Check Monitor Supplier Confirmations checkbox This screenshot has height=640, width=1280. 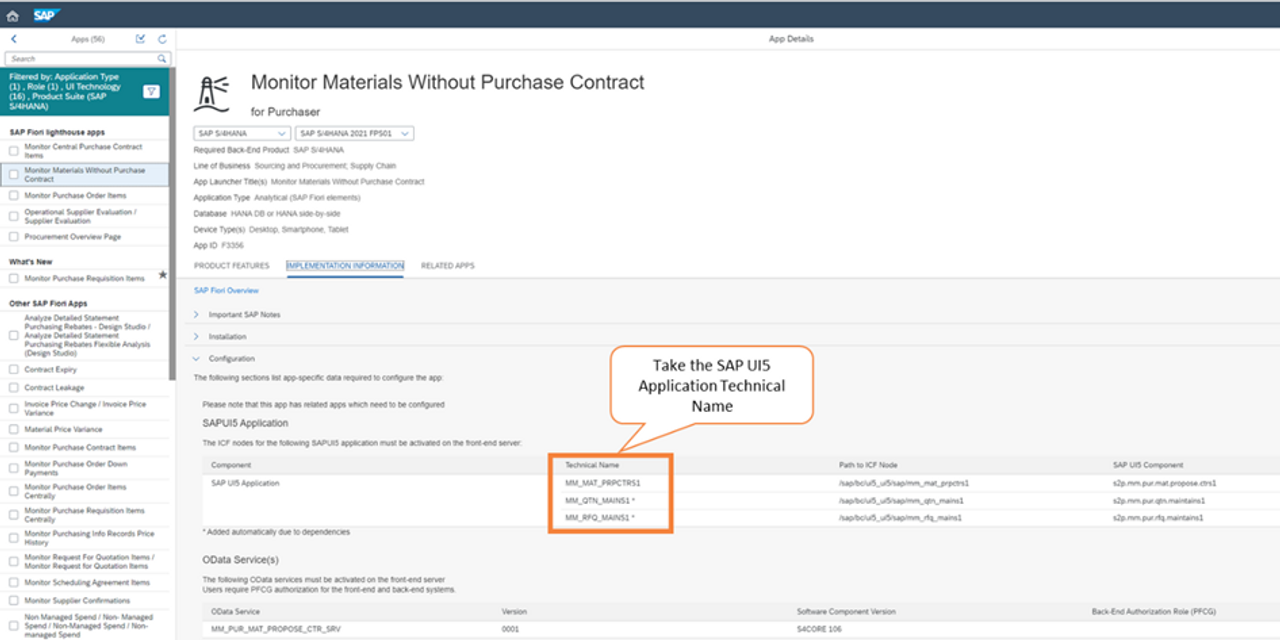point(13,601)
